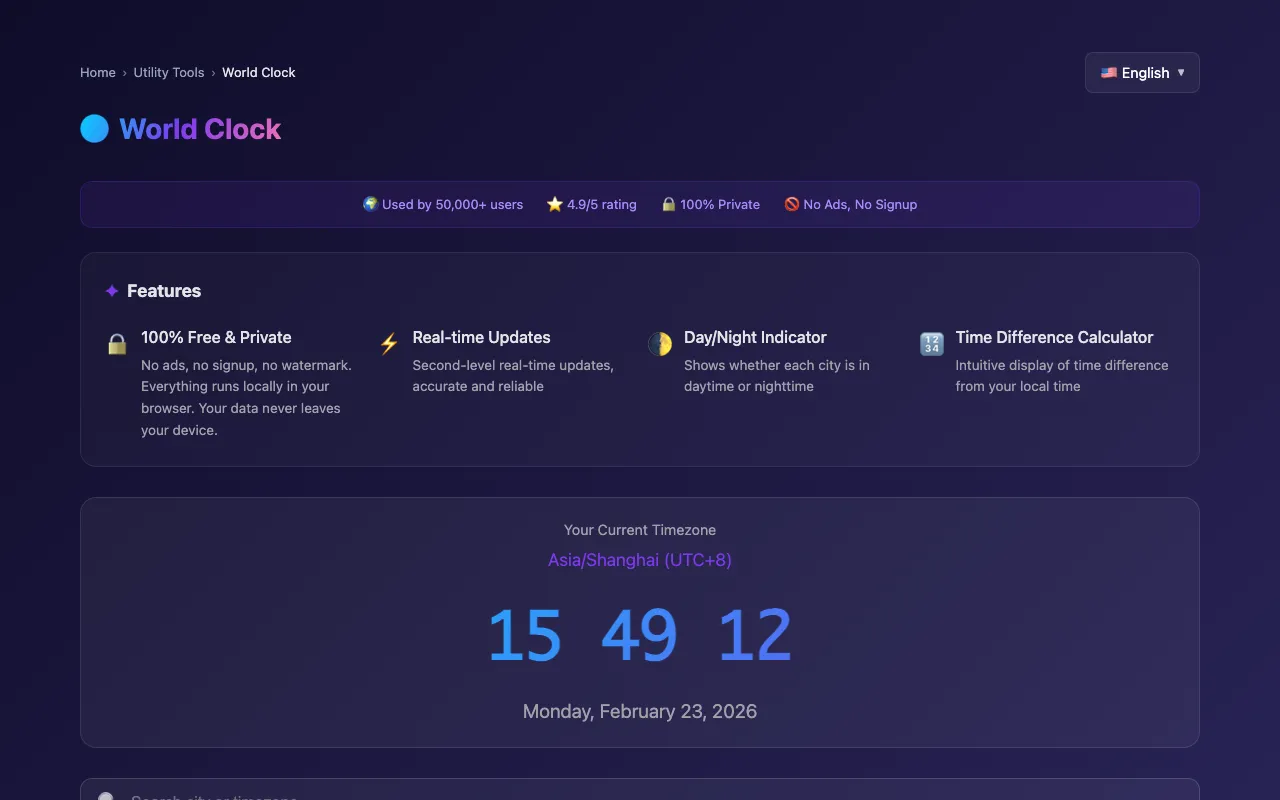
Task: Click the Day/Night Indicator feature title
Action: point(755,337)
